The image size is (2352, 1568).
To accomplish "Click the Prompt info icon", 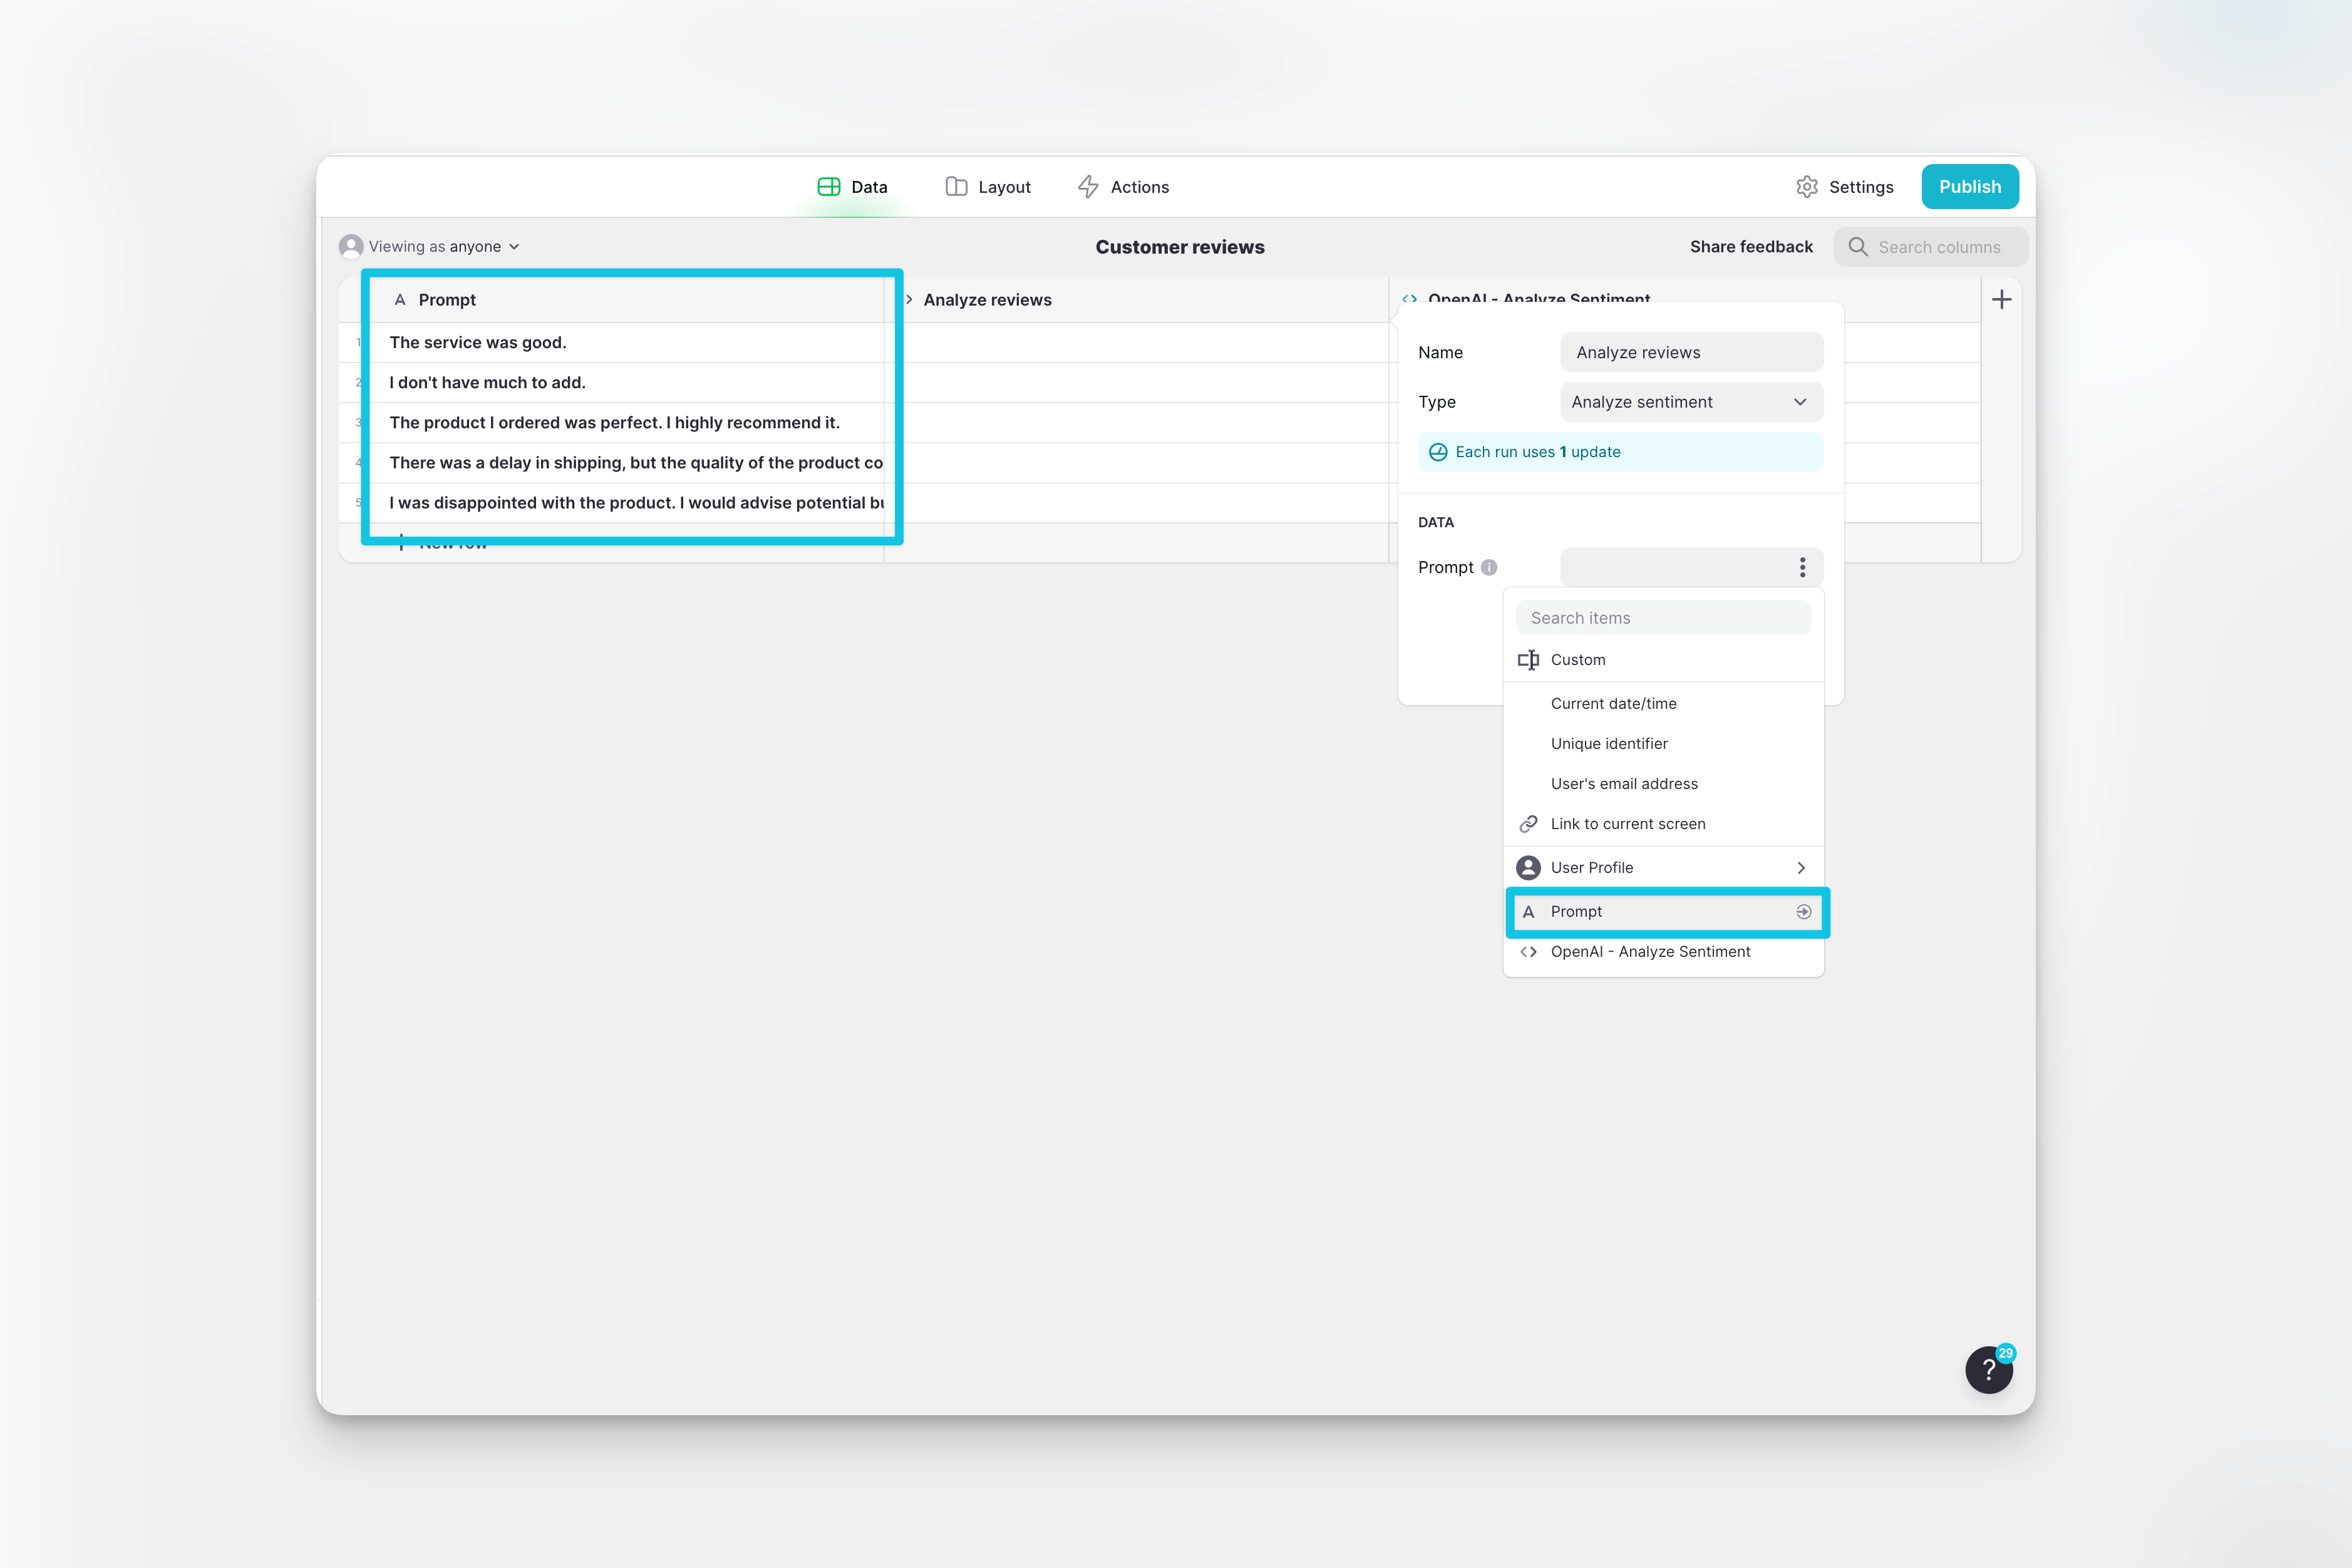I will pyautogui.click(x=1489, y=567).
